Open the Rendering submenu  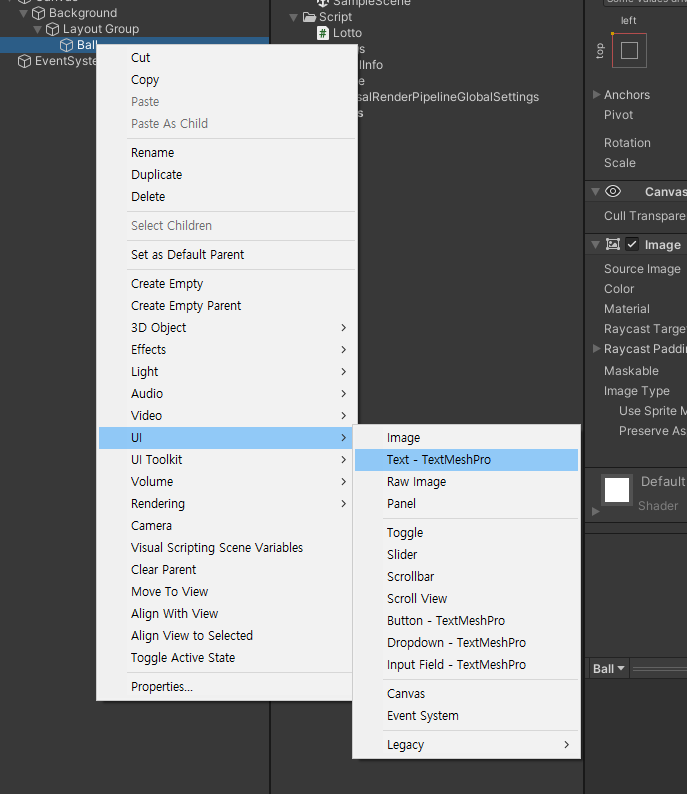pos(227,504)
